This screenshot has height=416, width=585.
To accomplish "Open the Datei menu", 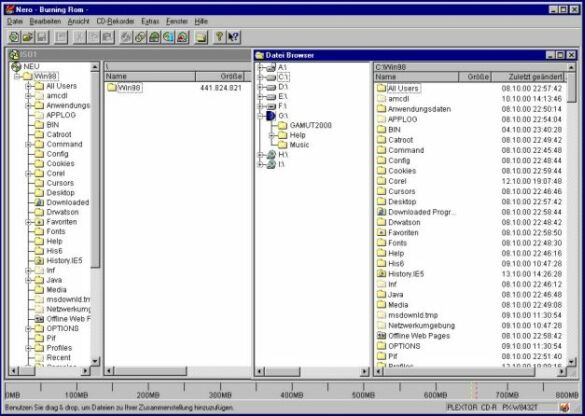I will 15,22.
